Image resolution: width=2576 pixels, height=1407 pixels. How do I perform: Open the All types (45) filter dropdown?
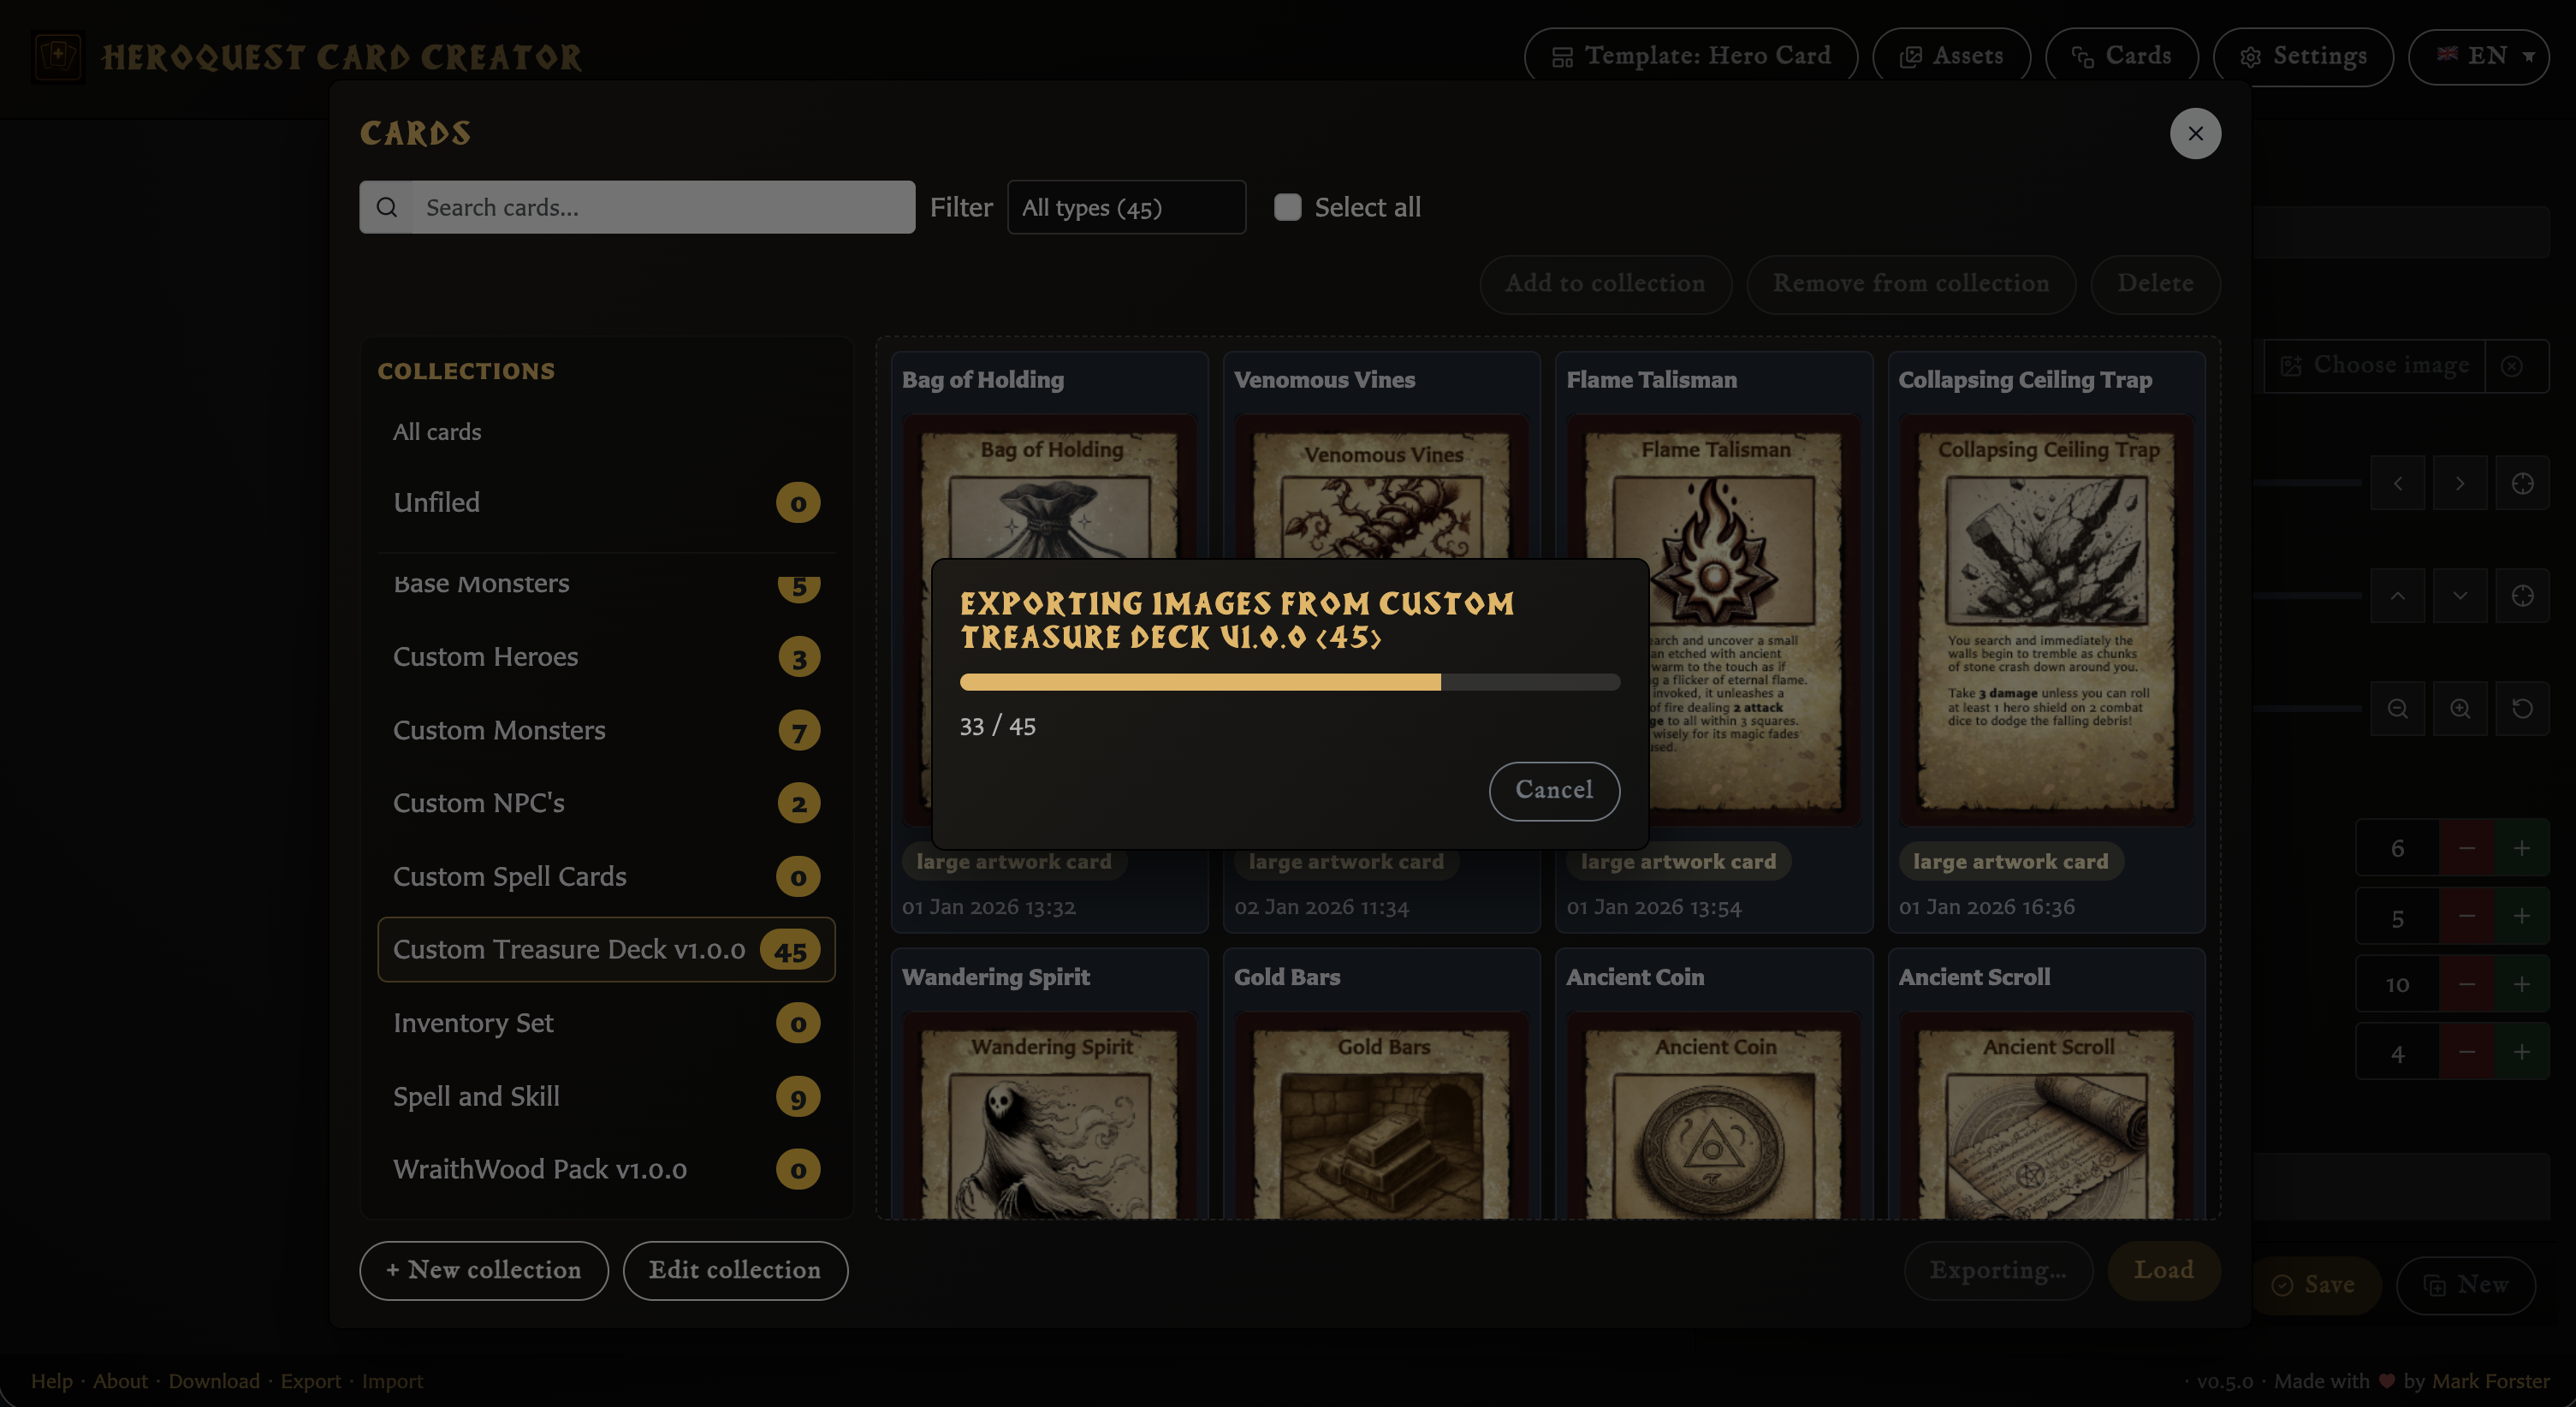coord(1126,207)
